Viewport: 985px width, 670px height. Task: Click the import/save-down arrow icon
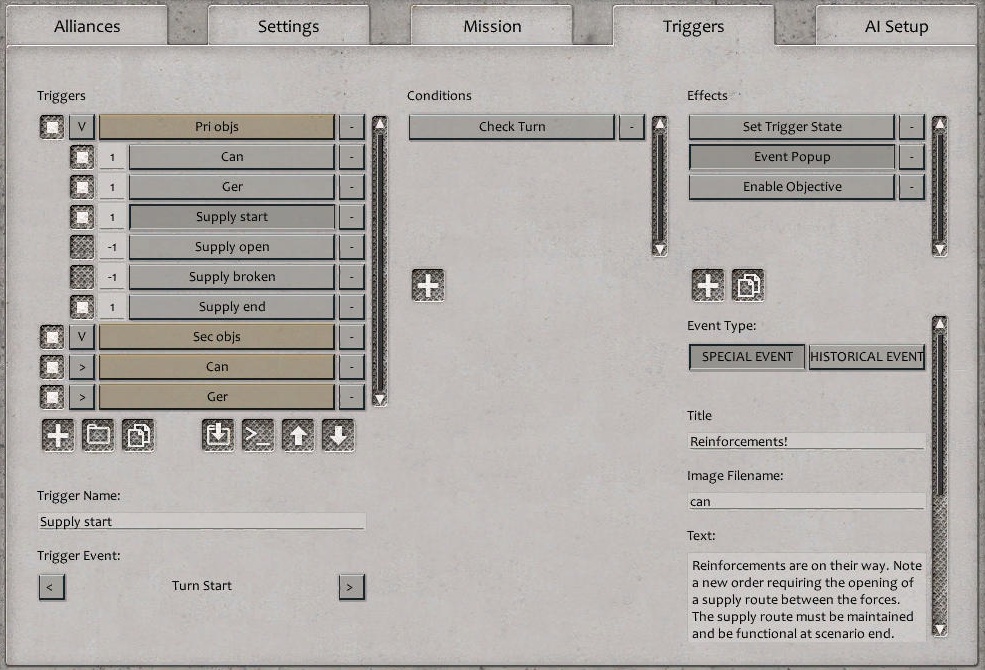[x=218, y=435]
